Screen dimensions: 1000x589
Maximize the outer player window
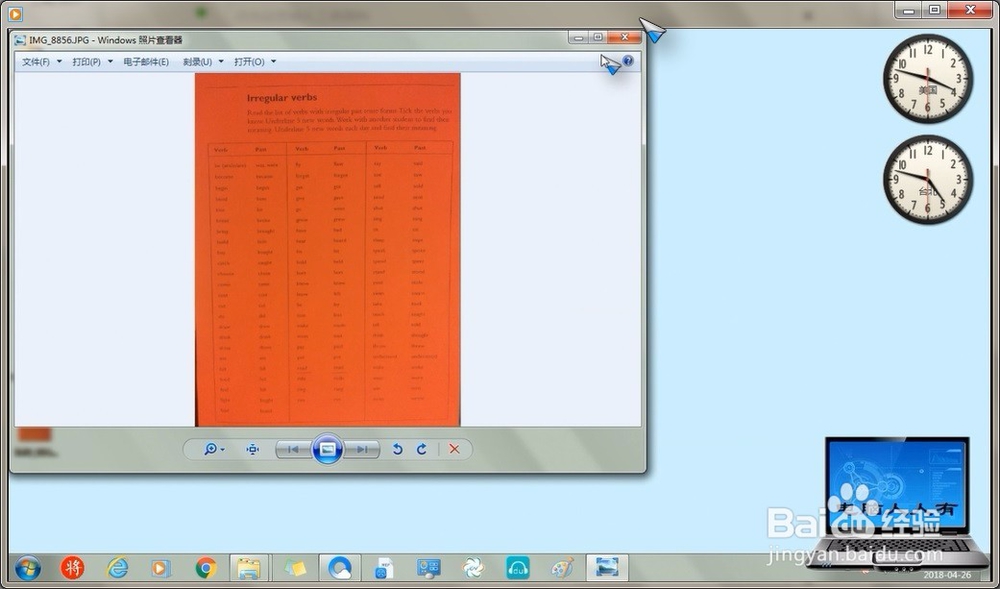934,10
